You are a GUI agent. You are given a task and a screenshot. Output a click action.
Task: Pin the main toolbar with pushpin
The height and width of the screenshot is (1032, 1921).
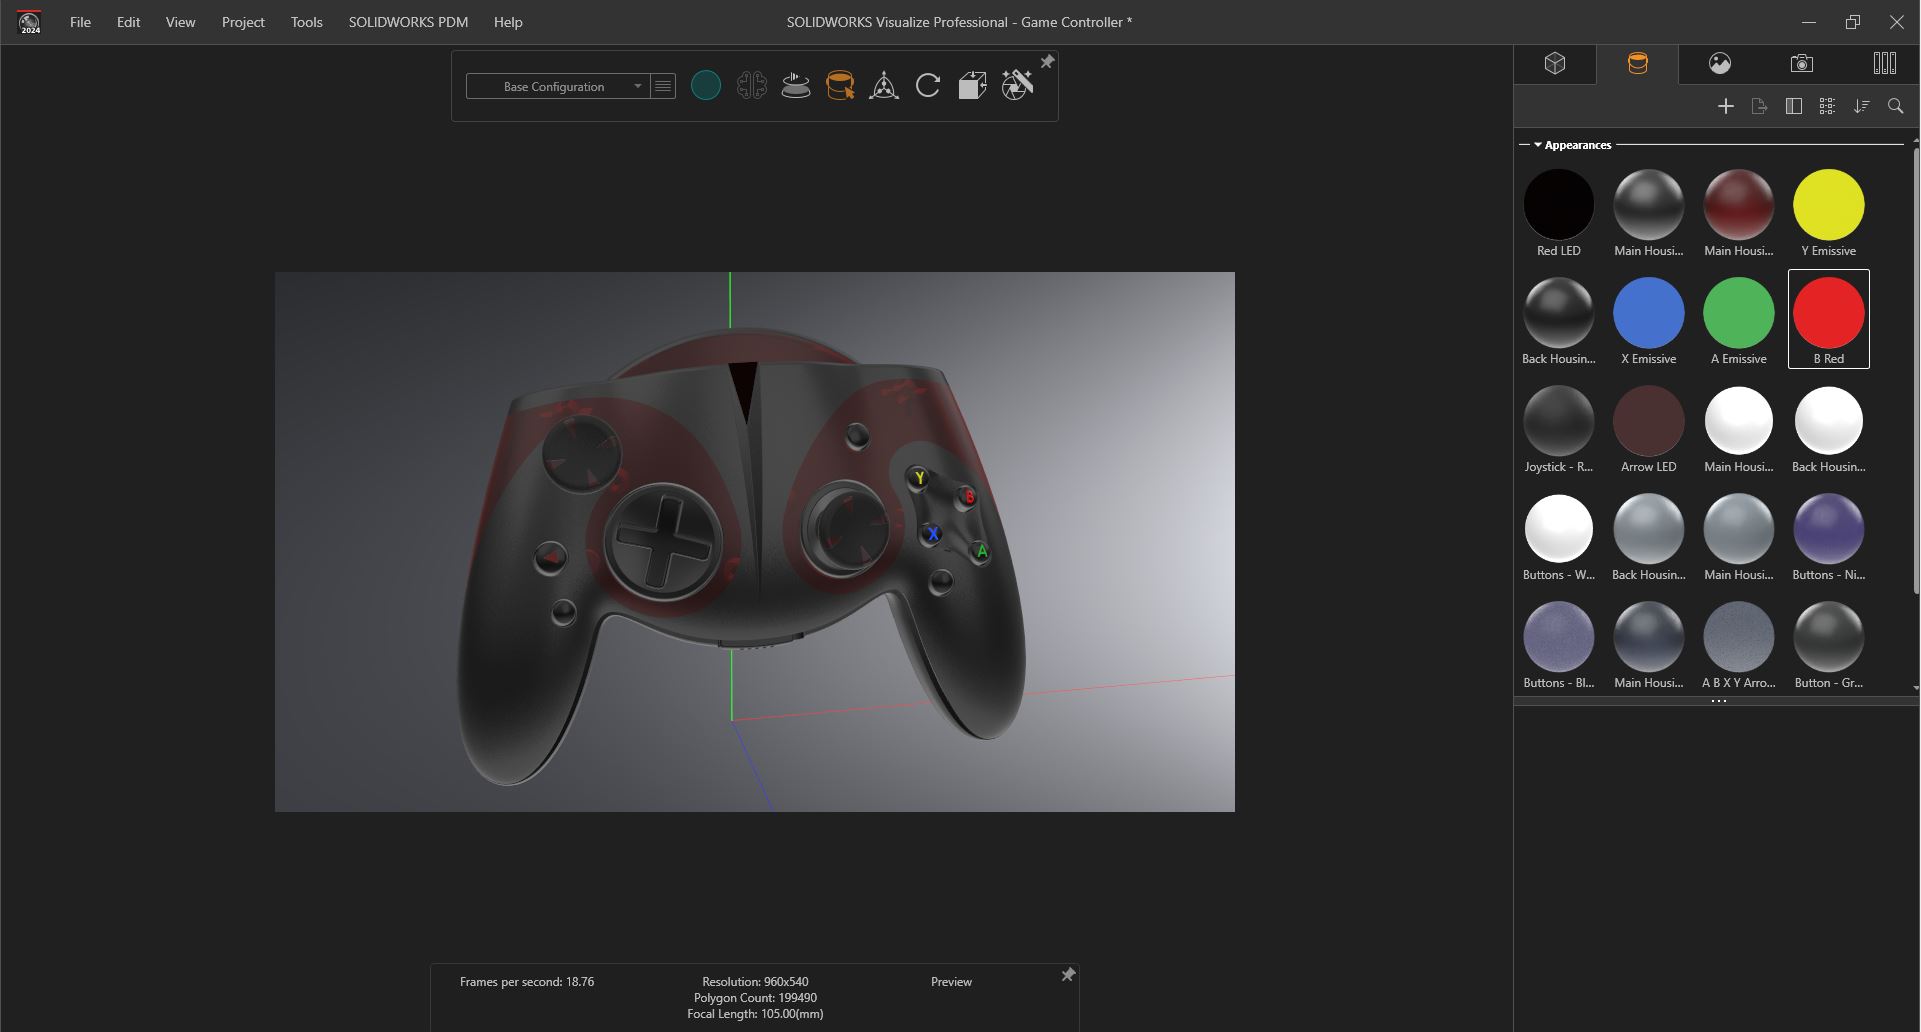click(x=1047, y=62)
